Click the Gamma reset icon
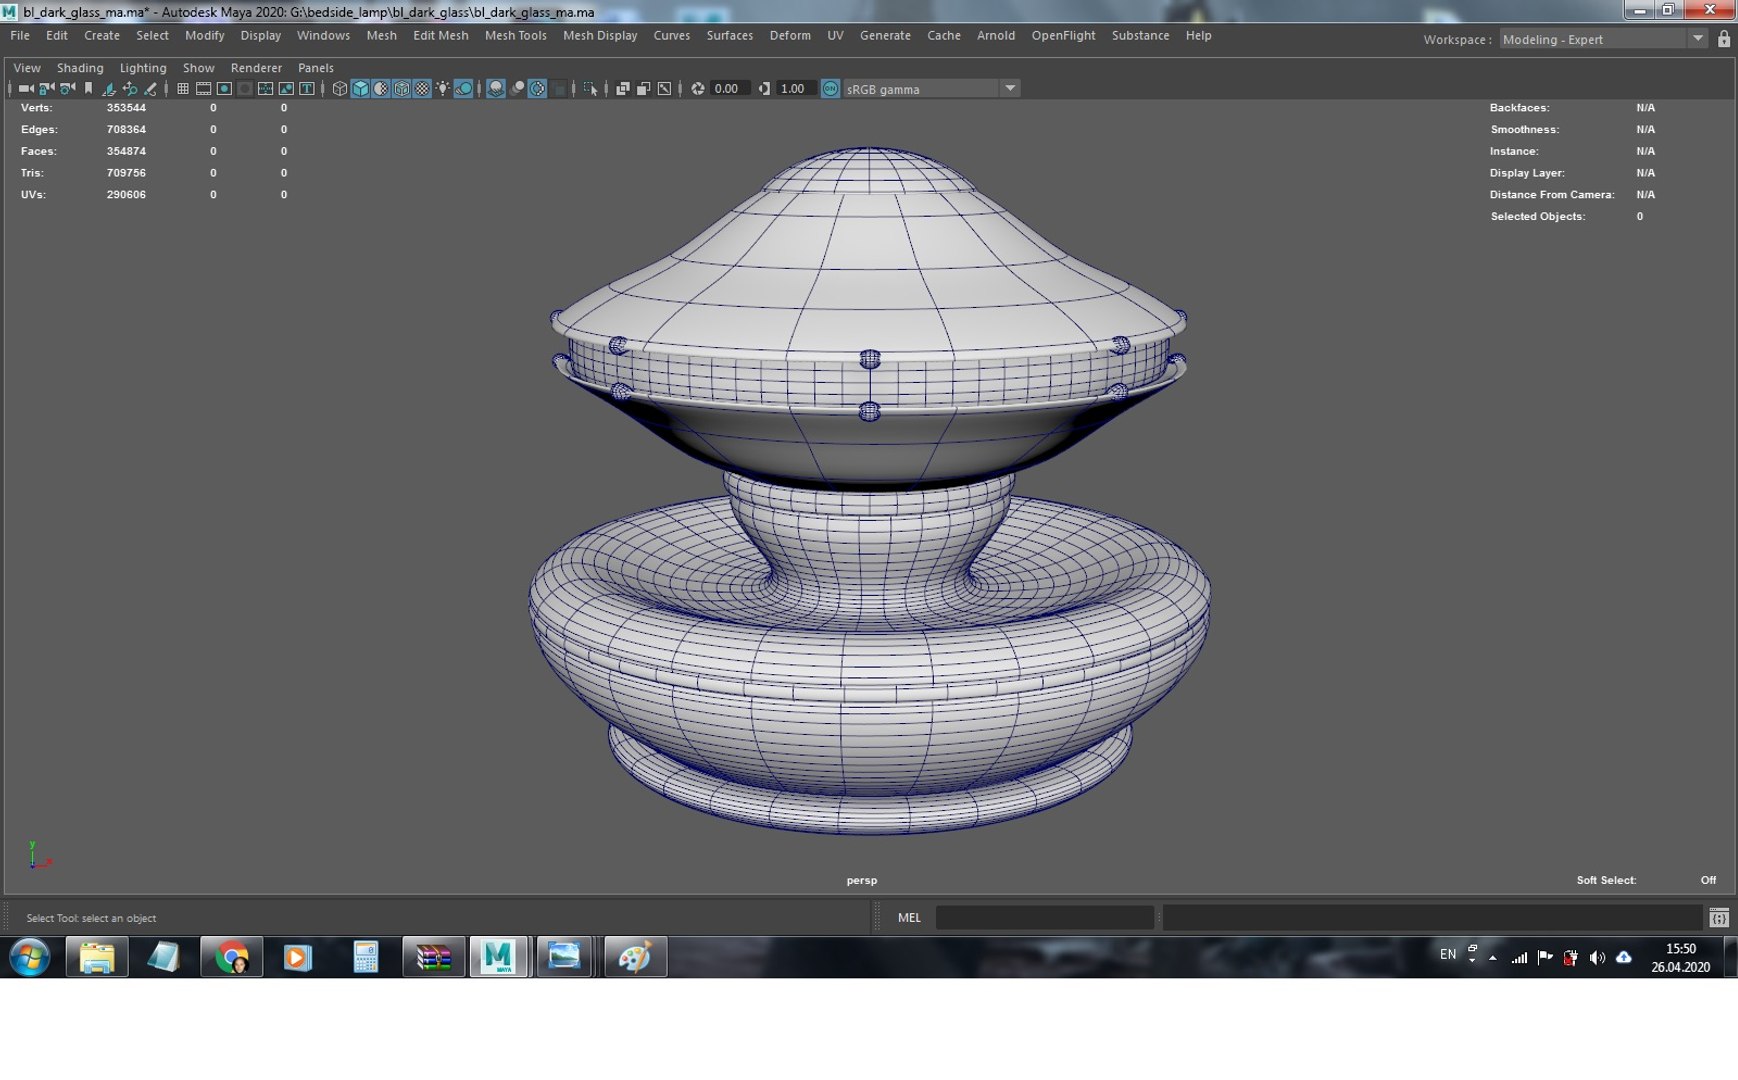Viewport: 1738px width, 1080px height. point(764,89)
